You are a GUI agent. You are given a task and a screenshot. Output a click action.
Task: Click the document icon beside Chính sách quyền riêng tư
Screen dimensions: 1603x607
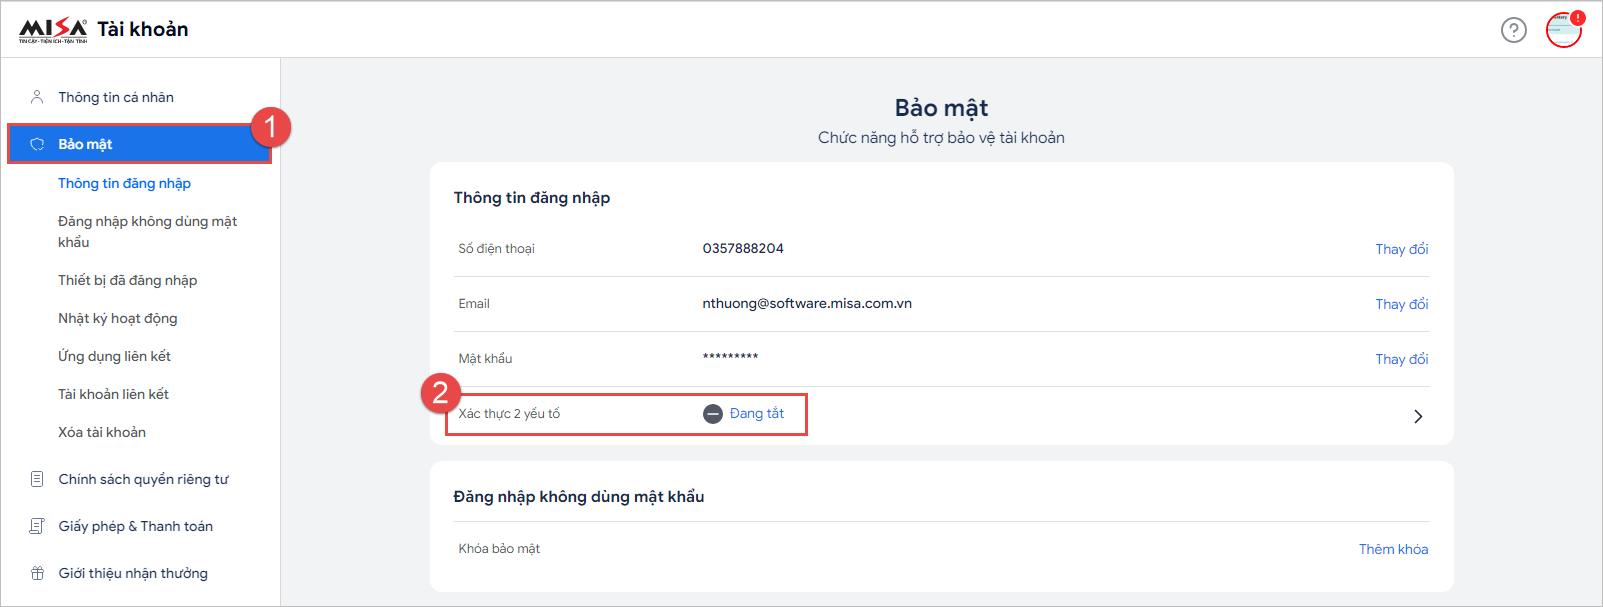point(37,479)
